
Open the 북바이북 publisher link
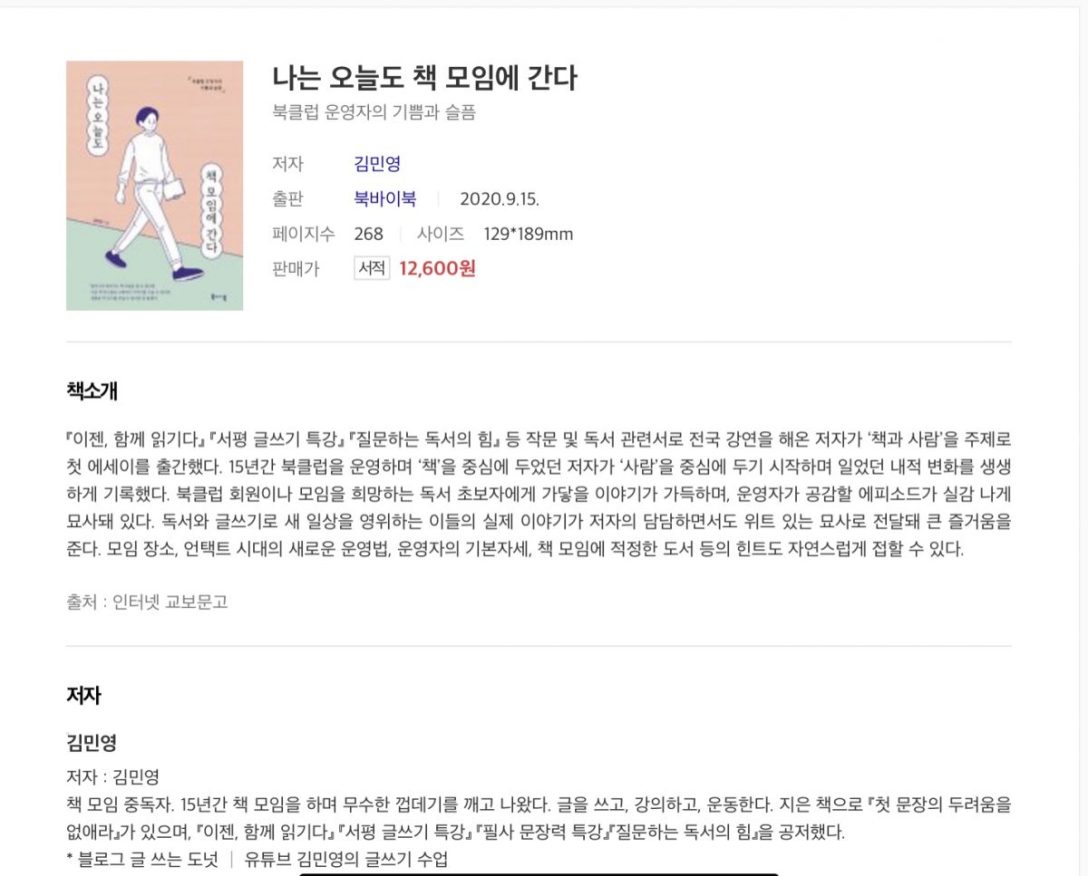(x=385, y=199)
